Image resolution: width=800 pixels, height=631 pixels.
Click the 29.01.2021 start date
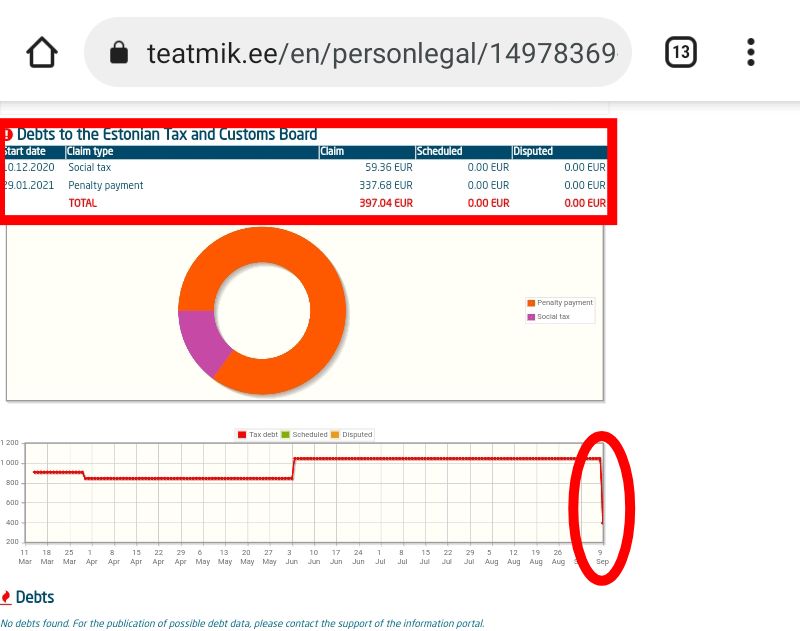coord(29,185)
